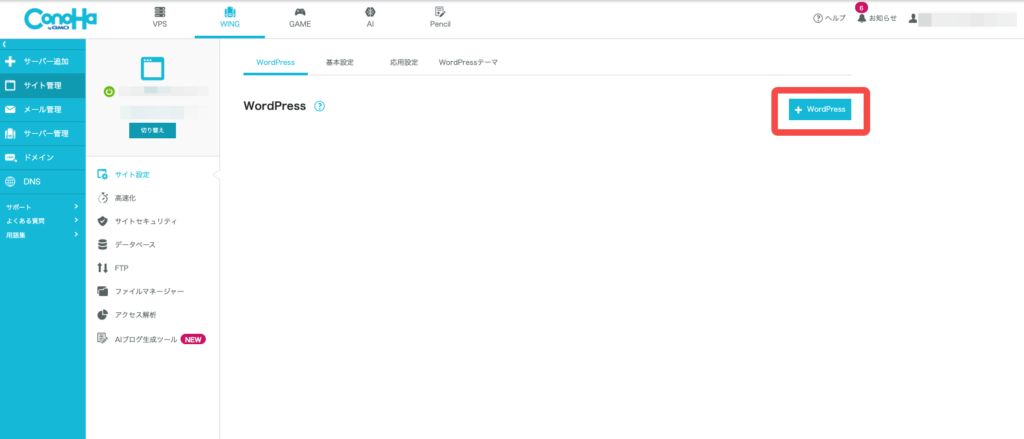Switch to the 基本設定 tab
1024x439 pixels.
tap(340, 63)
